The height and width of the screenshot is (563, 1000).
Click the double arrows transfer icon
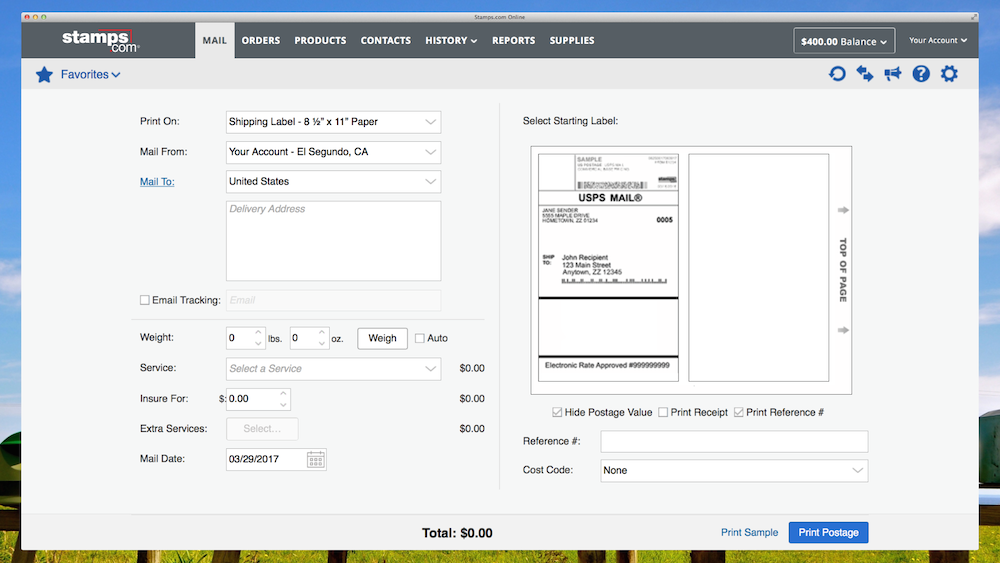pos(865,74)
